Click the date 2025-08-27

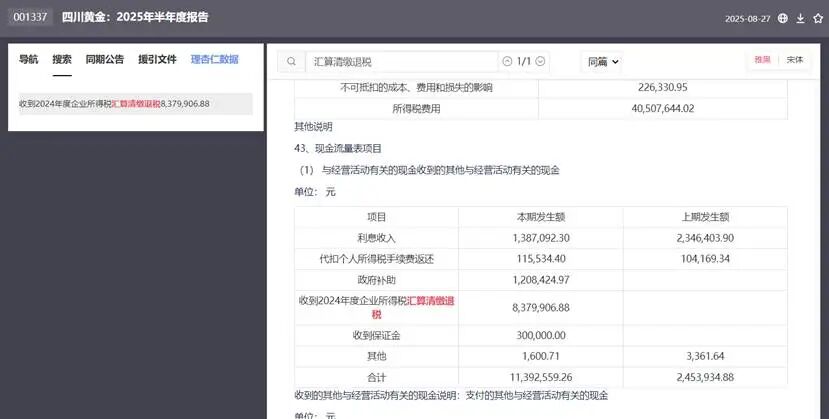pos(748,18)
